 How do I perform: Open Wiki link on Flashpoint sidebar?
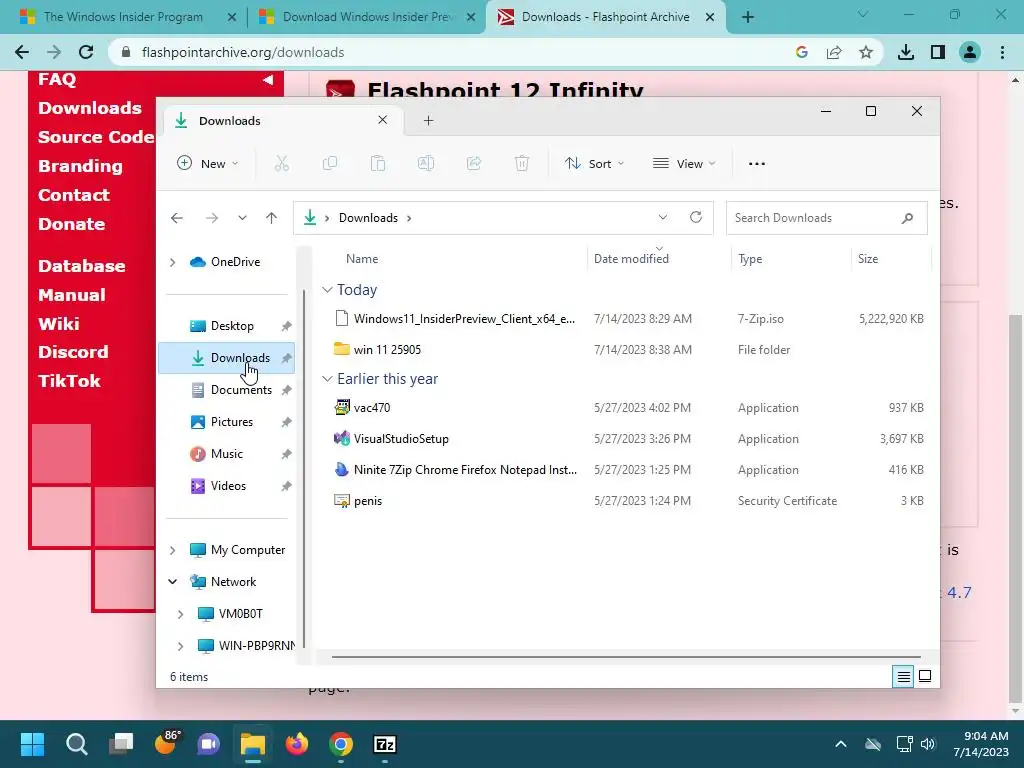[59, 324]
